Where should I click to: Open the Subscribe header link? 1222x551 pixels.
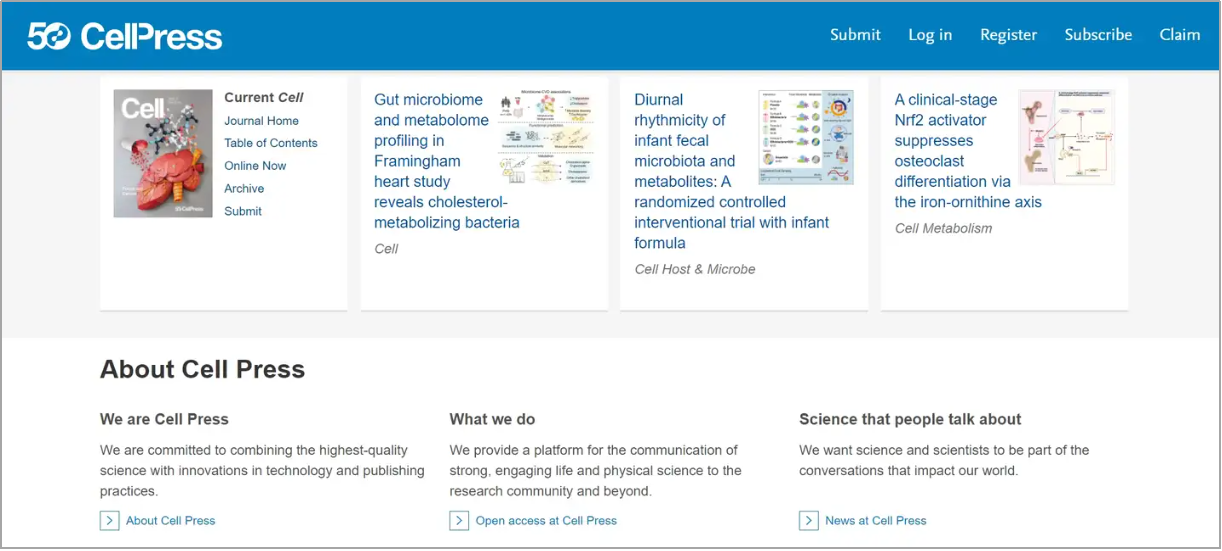click(1098, 34)
